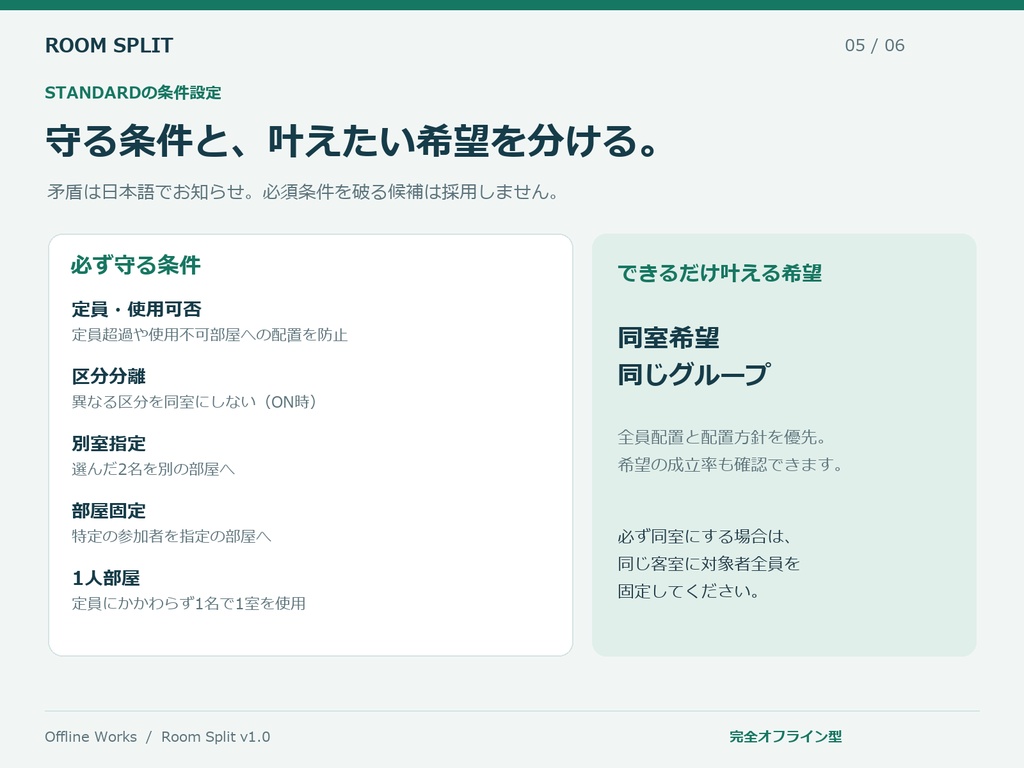Select the 1人部屋 item heading

(x=105, y=578)
